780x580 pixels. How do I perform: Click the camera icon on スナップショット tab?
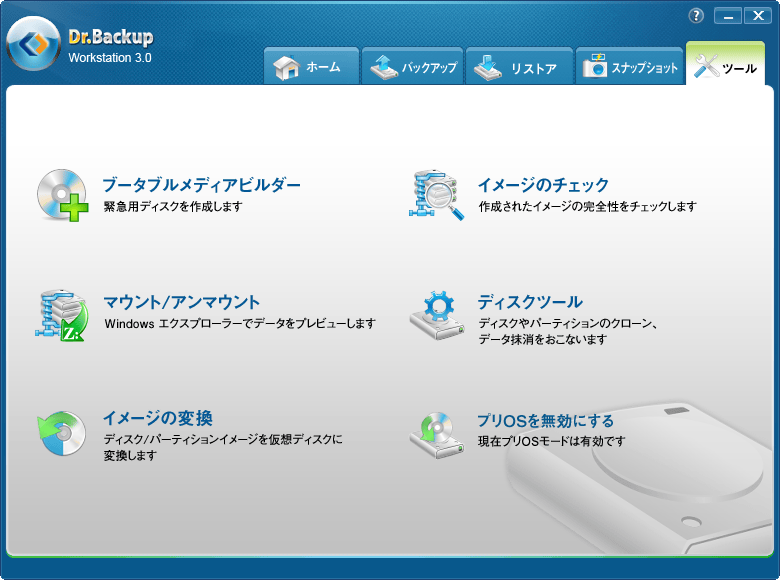[x=595, y=66]
